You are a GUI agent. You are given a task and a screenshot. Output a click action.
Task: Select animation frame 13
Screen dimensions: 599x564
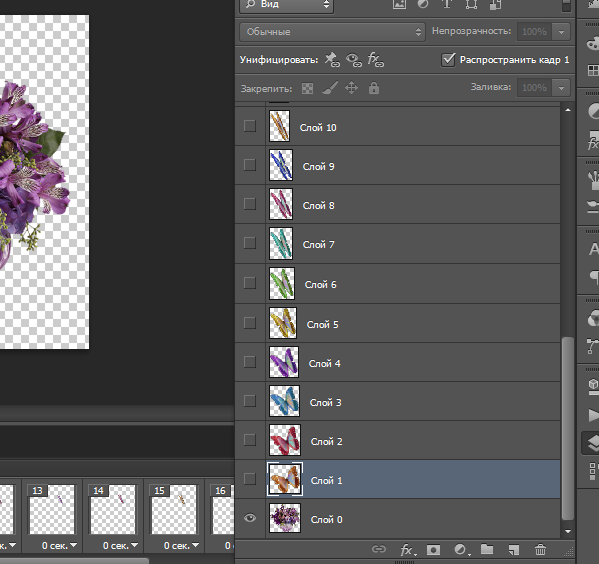pyautogui.click(x=52, y=509)
